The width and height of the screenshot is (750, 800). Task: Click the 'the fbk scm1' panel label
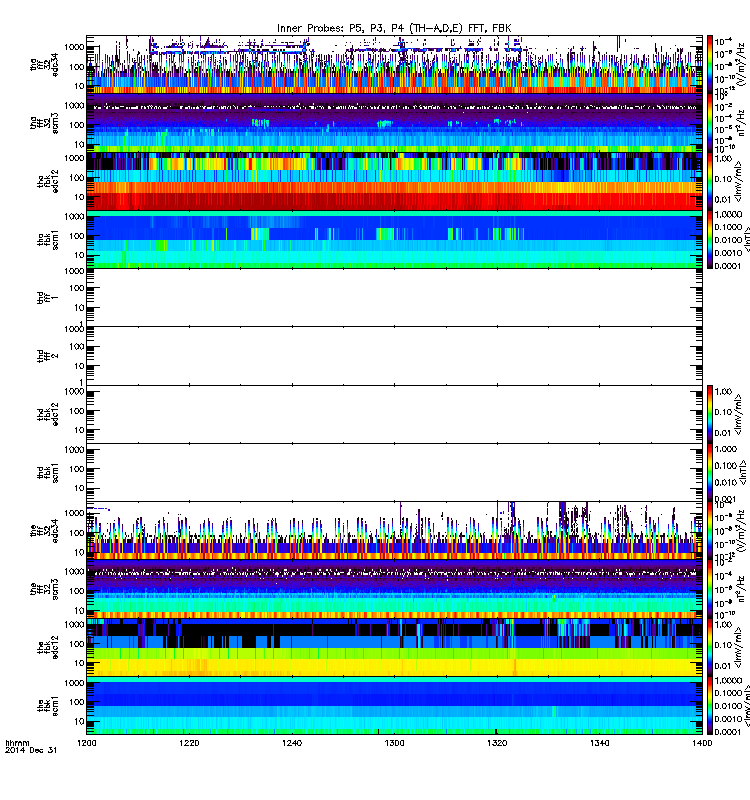click(x=48, y=706)
